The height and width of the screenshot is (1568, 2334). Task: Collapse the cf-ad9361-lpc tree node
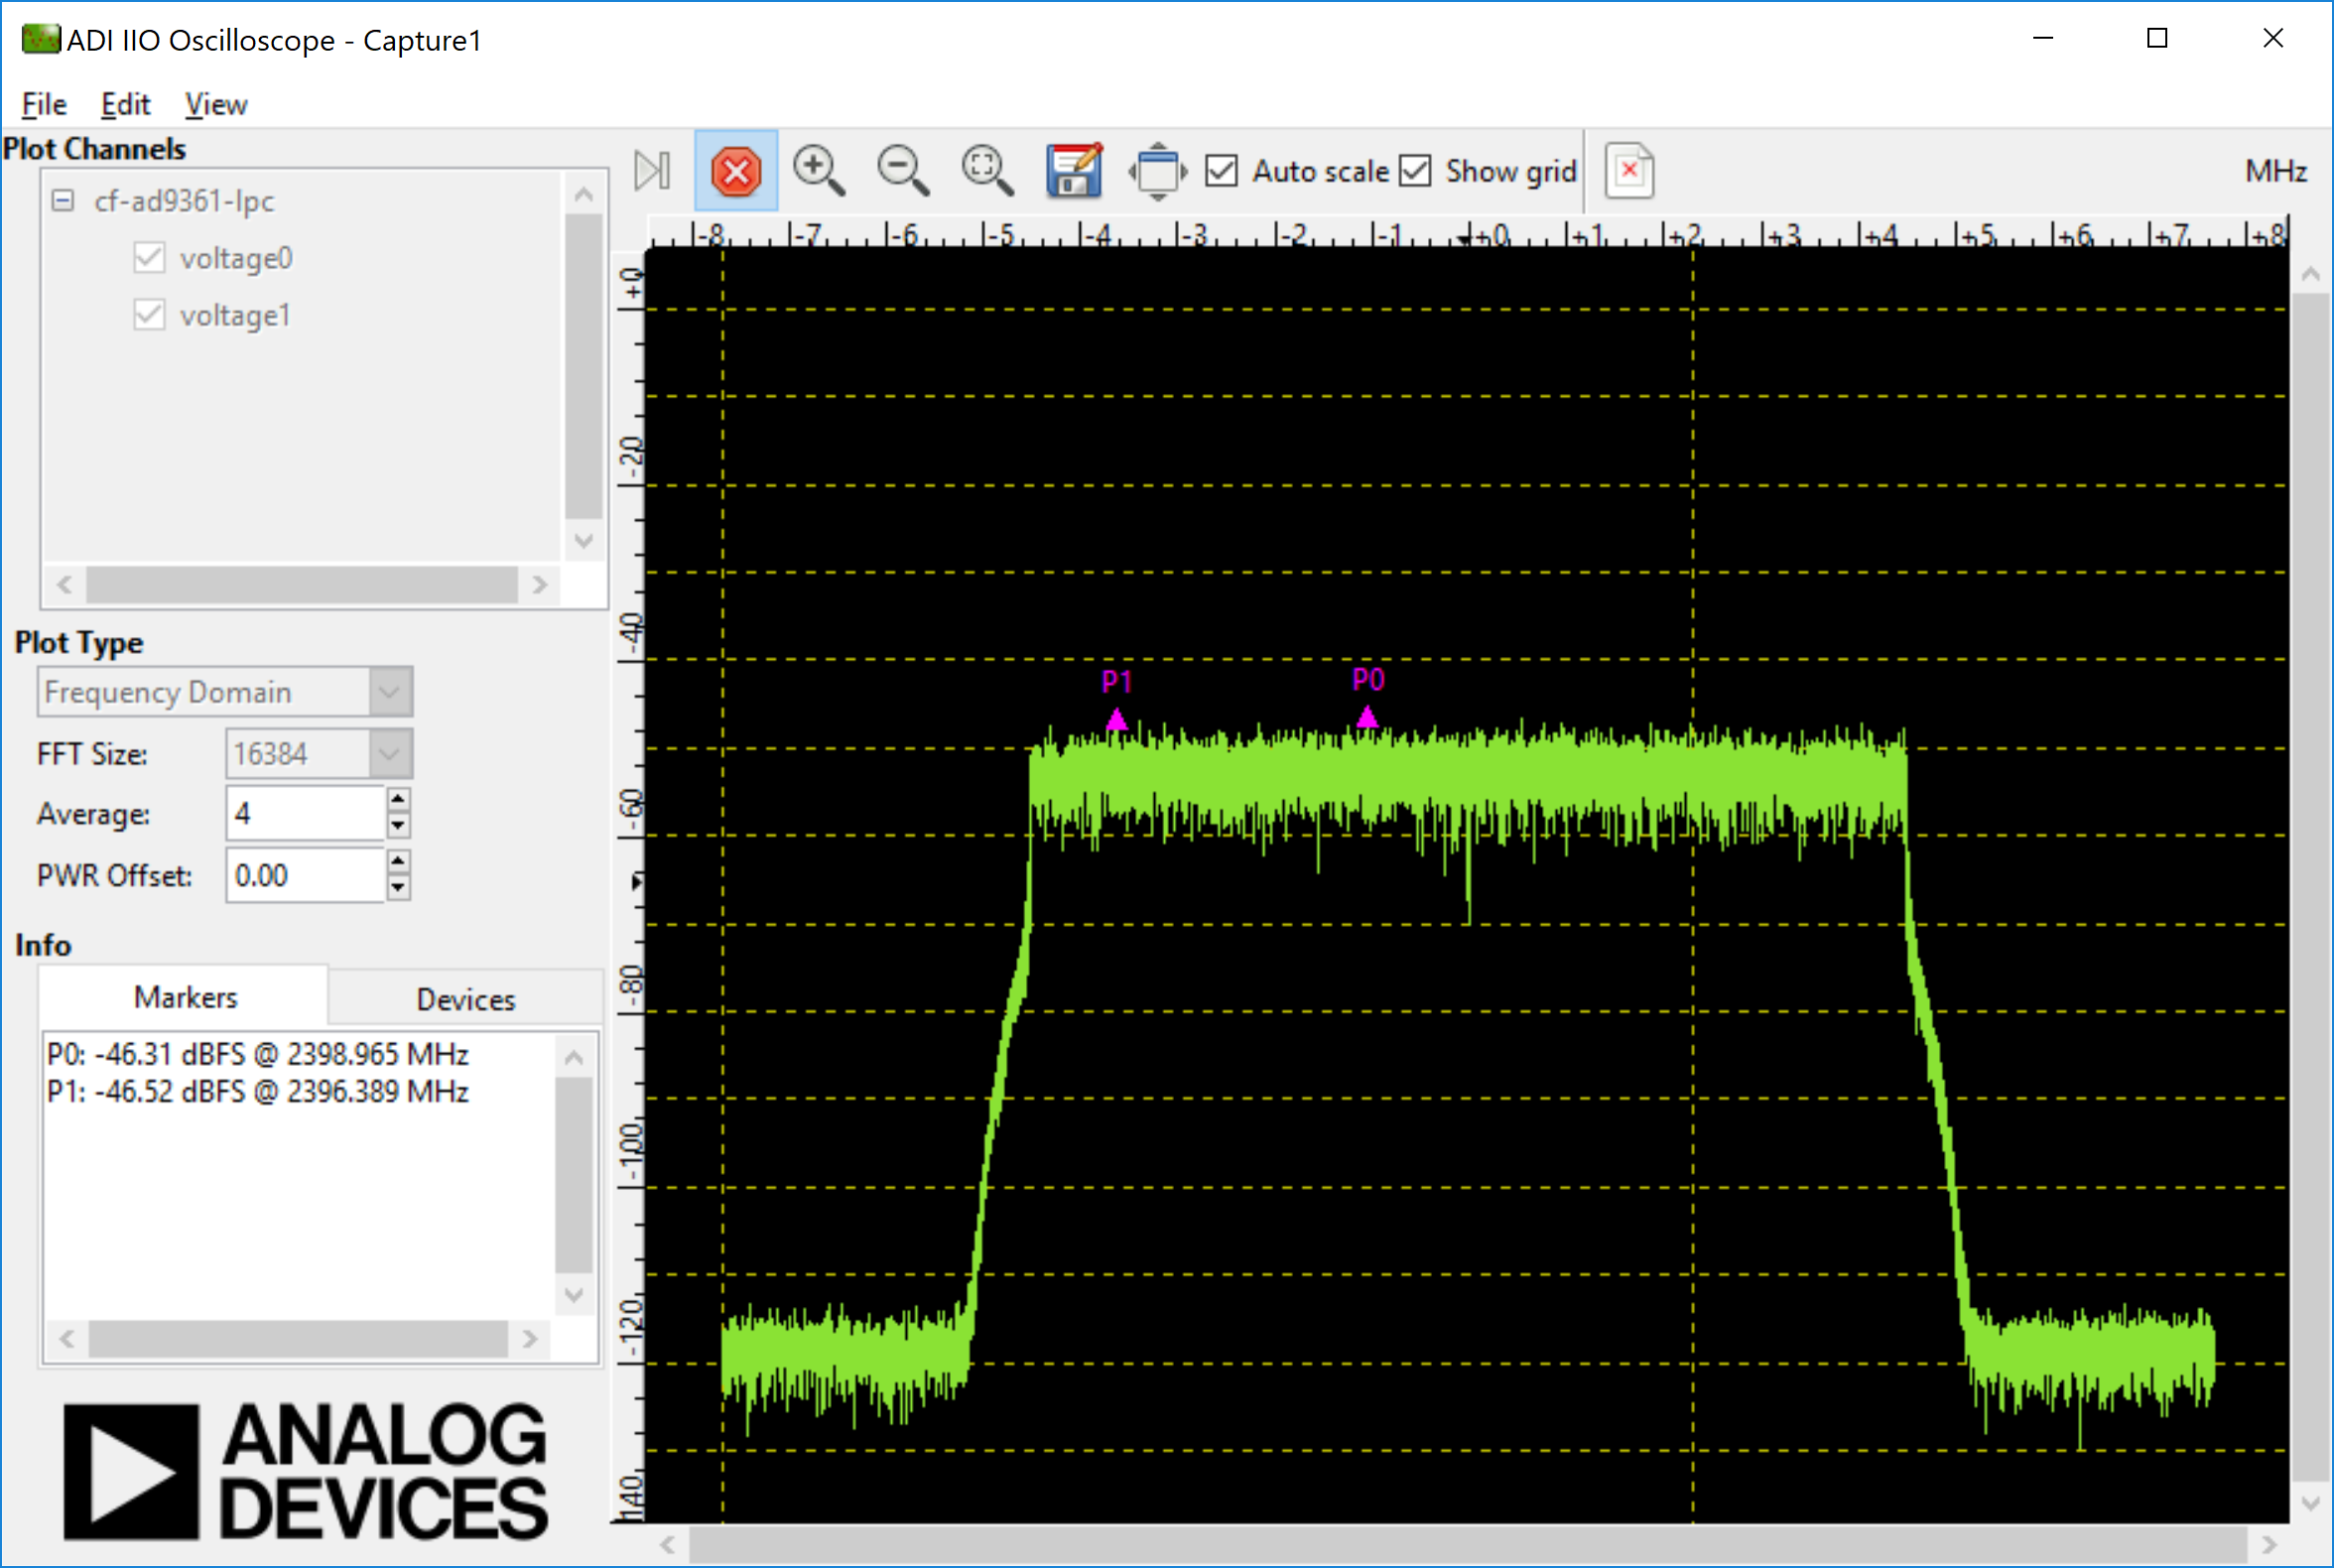pyautogui.click(x=63, y=201)
